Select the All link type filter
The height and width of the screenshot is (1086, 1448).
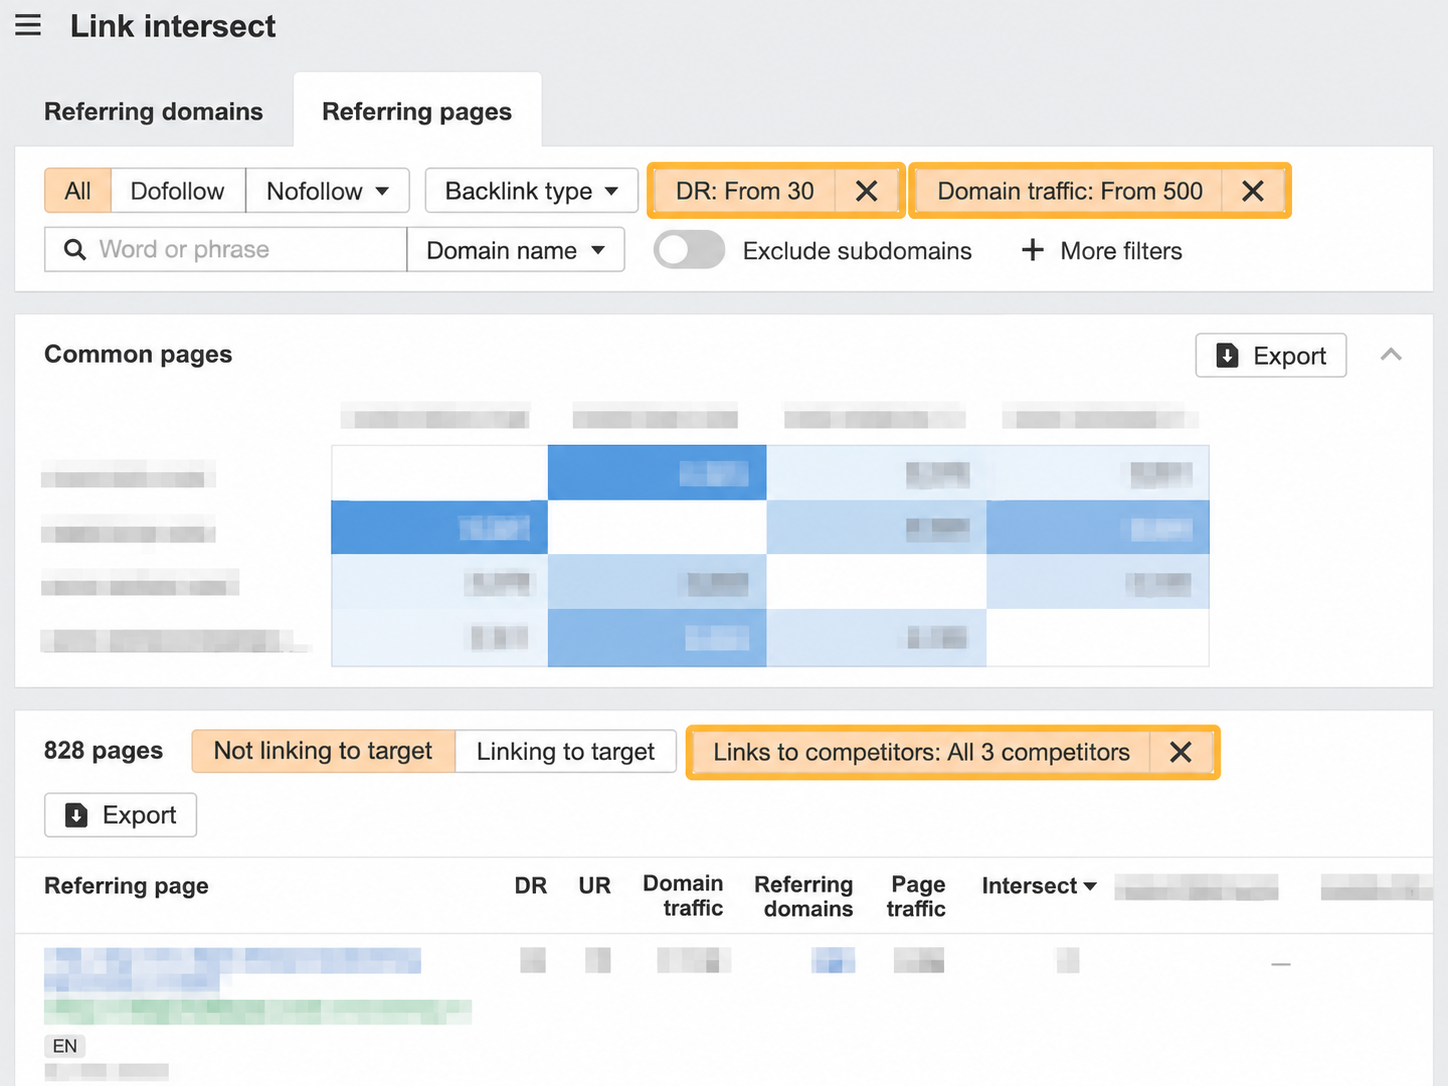[x=78, y=190]
